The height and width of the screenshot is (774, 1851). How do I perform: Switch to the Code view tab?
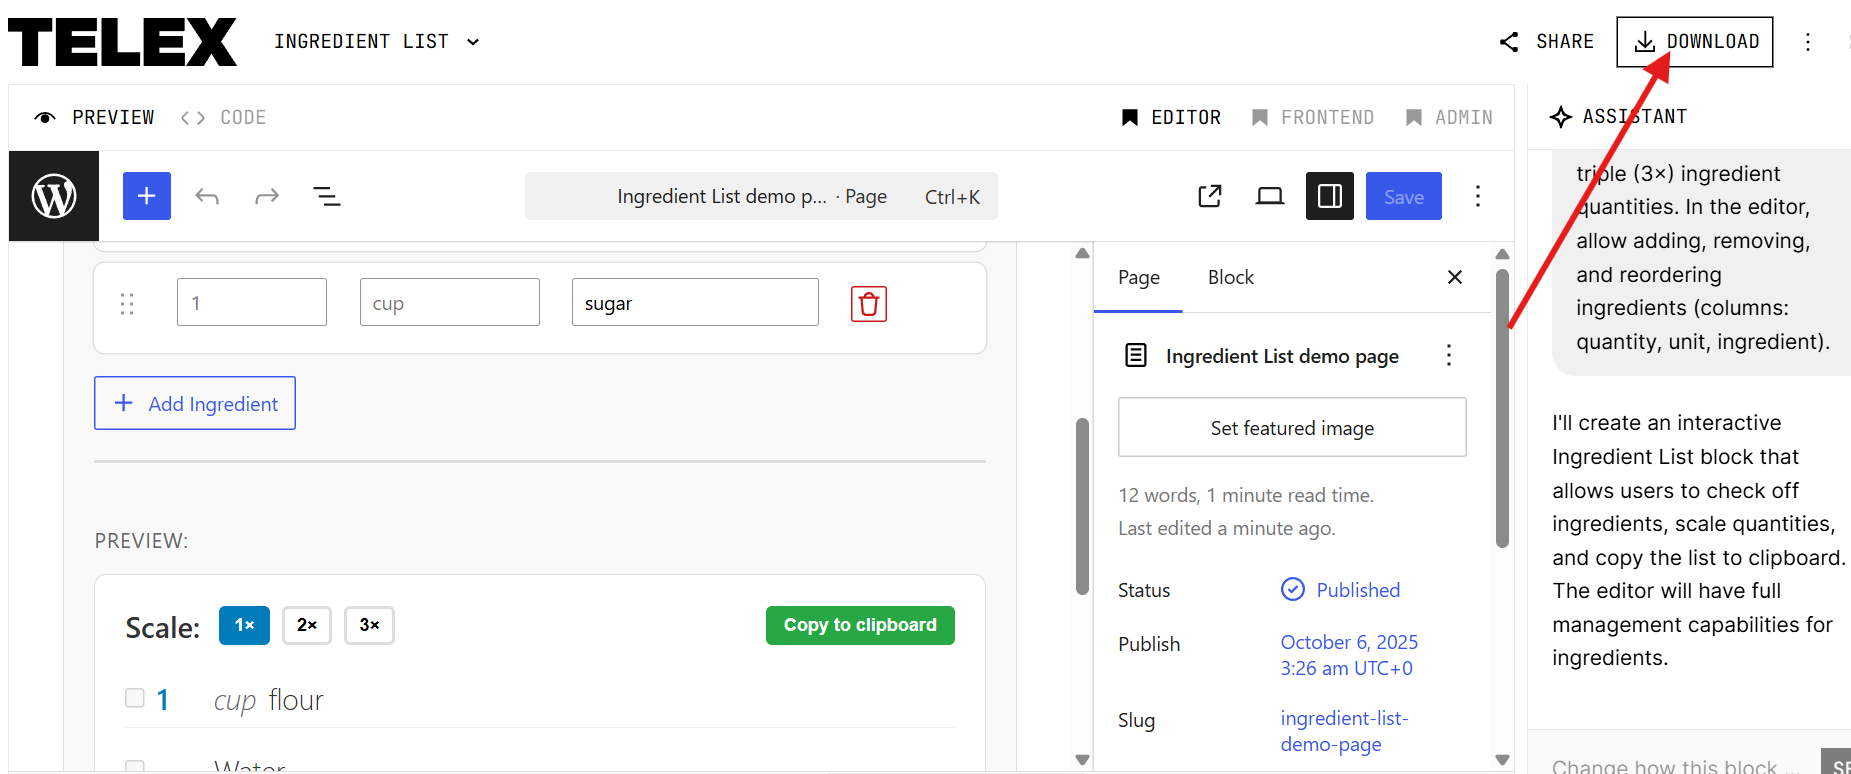coord(224,117)
